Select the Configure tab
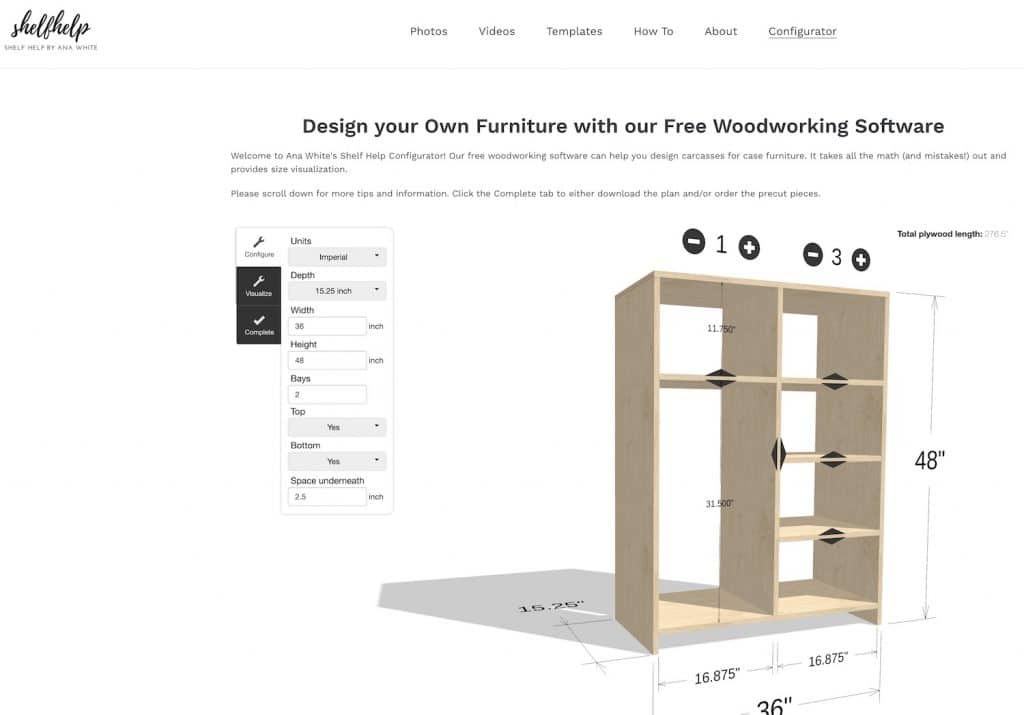Image resolution: width=1024 pixels, height=715 pixels. [259, 247]
